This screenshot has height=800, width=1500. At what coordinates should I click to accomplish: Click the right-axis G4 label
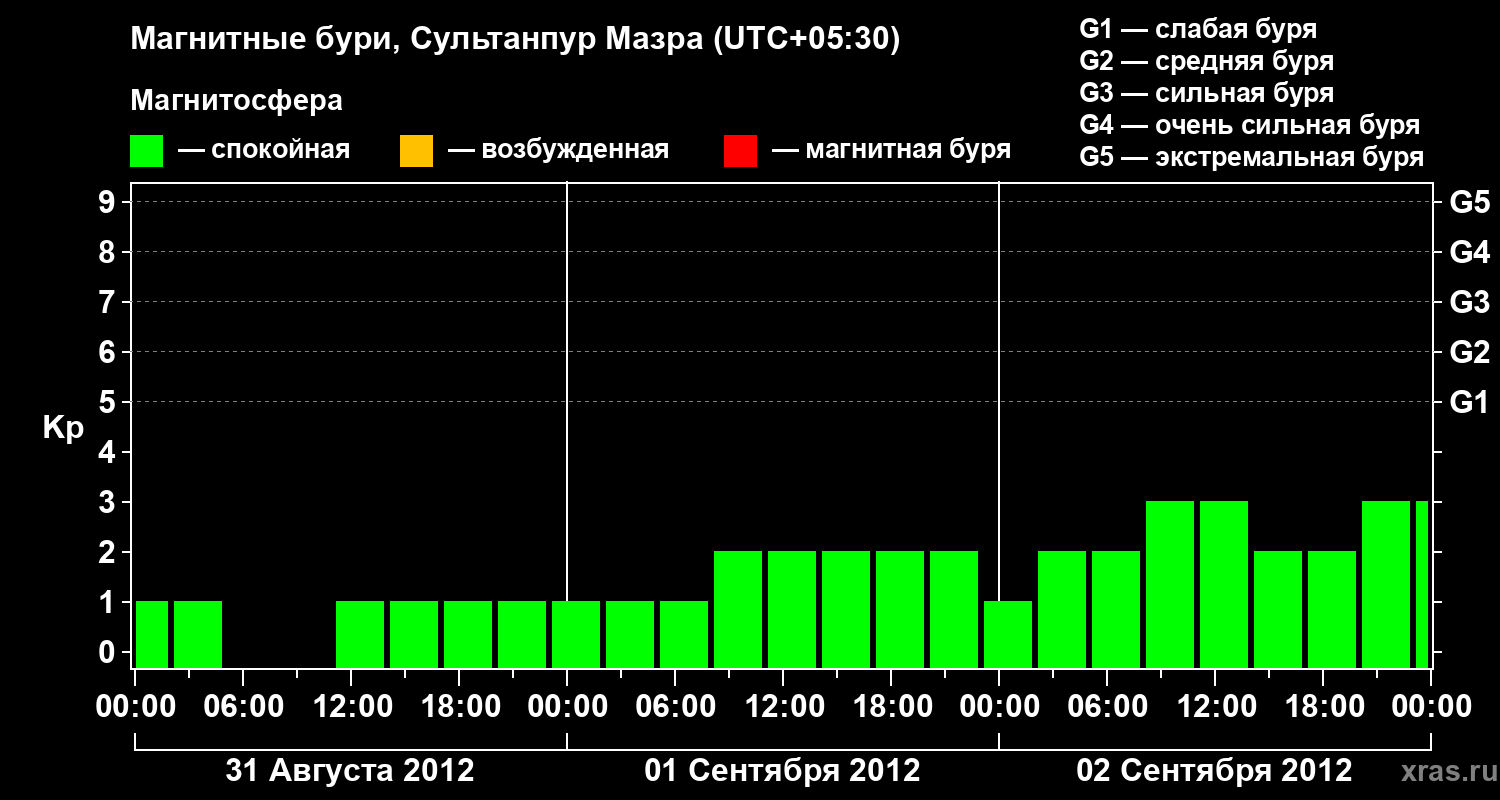tap(1470, 253)
